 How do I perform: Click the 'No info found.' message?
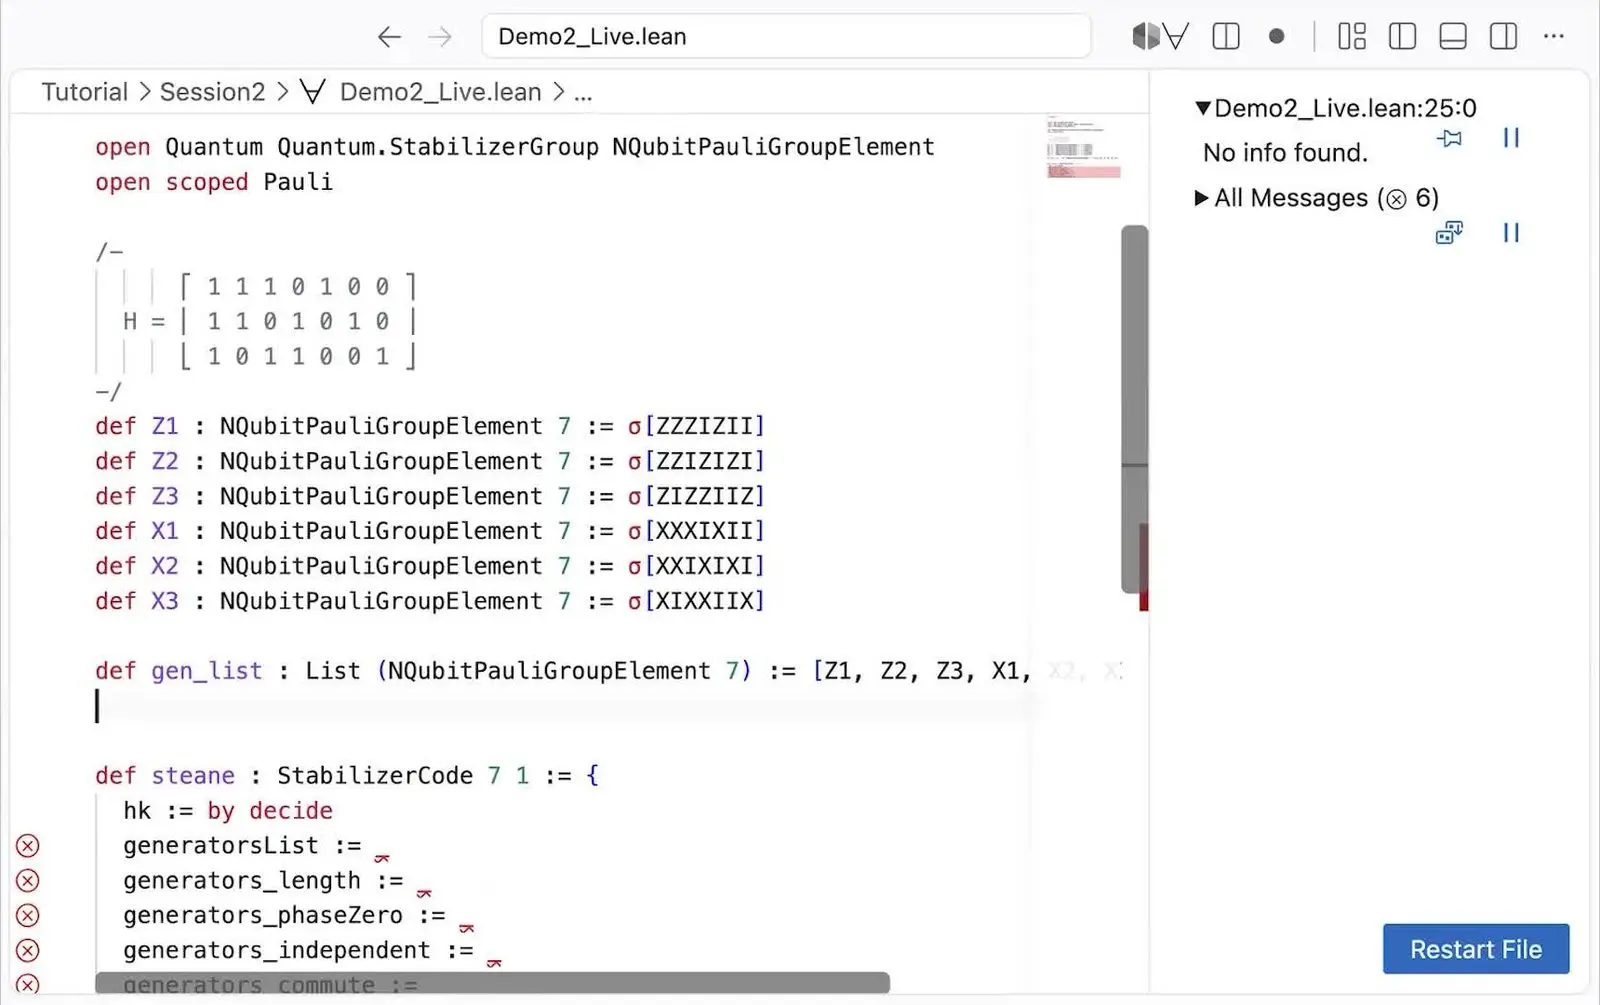(1285, 153)
